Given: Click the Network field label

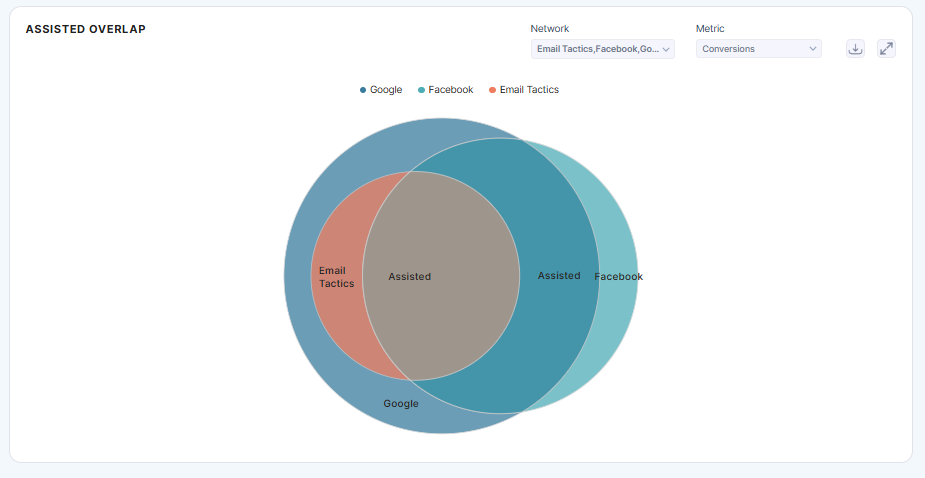Looking at the screenshot, I should click(x=549, y=29).
